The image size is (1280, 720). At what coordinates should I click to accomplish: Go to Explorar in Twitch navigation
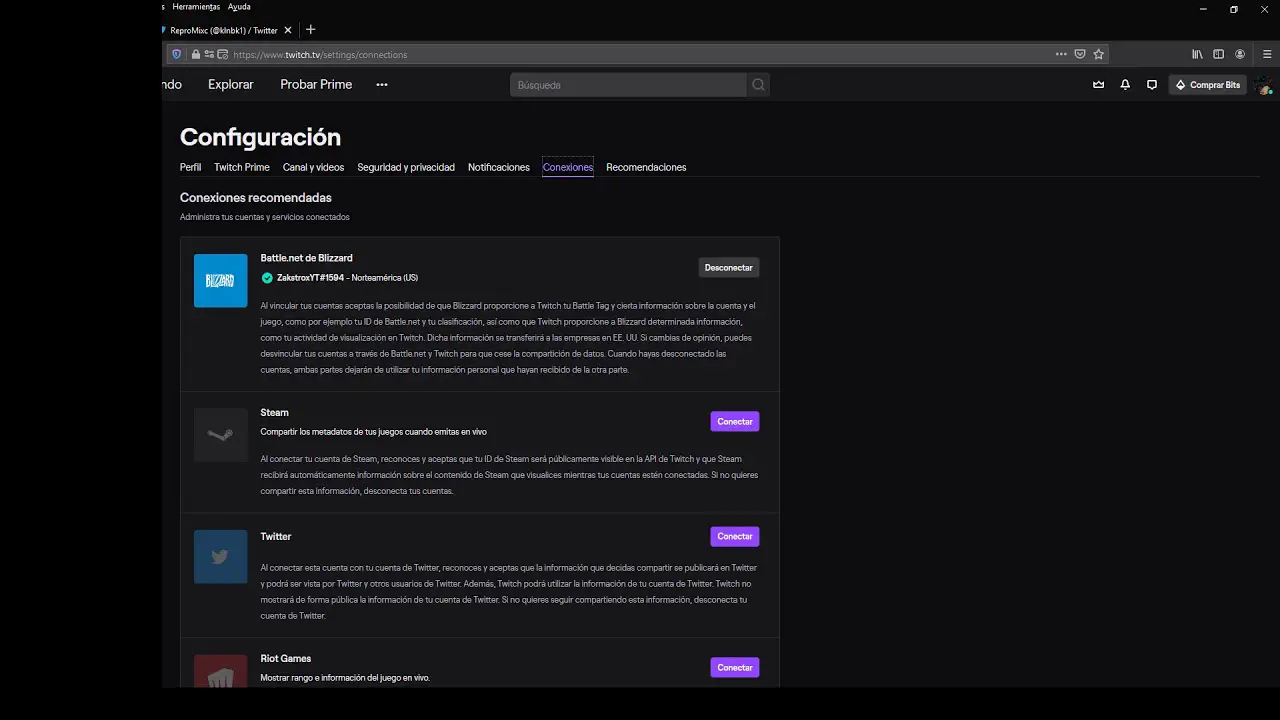[231, 85]
